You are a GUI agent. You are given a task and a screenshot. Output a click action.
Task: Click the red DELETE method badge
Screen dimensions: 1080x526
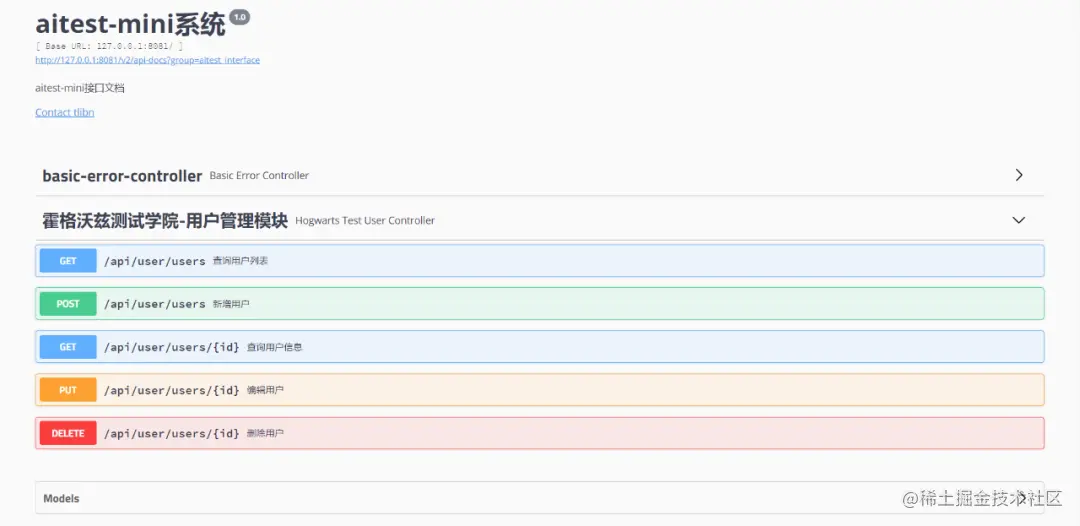click(x=68, y=433)
